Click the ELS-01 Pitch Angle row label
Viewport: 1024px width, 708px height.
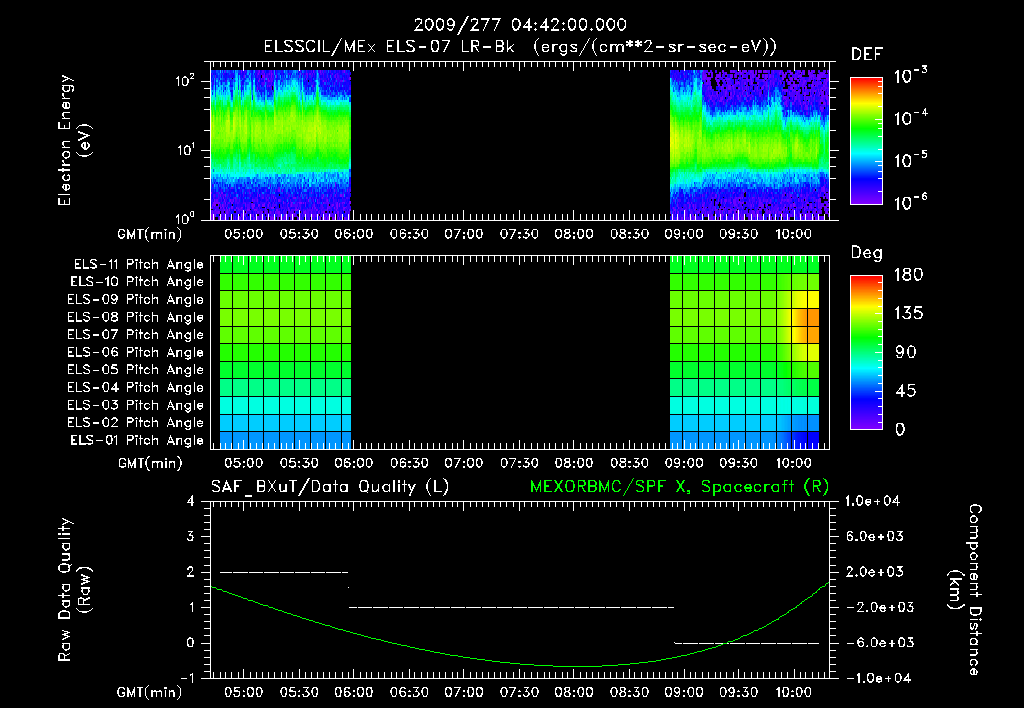click(137, 440)
